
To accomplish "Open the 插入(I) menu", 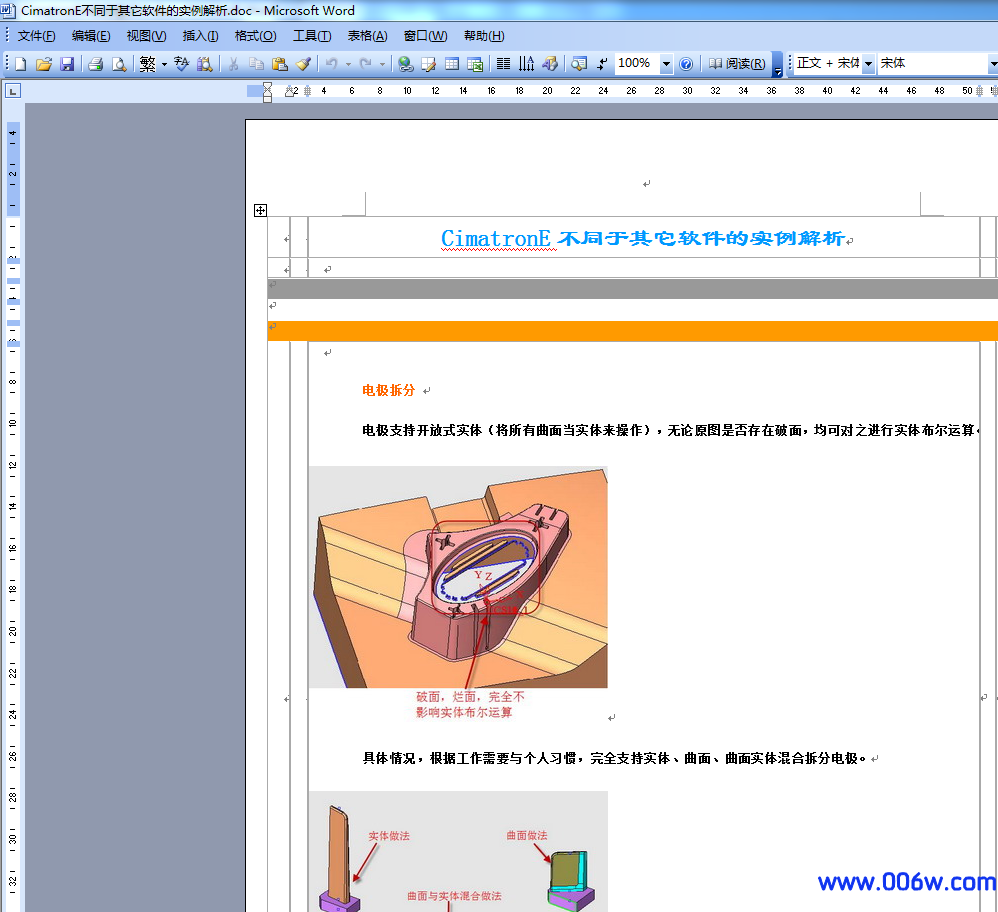I will (x=200, y=36).
